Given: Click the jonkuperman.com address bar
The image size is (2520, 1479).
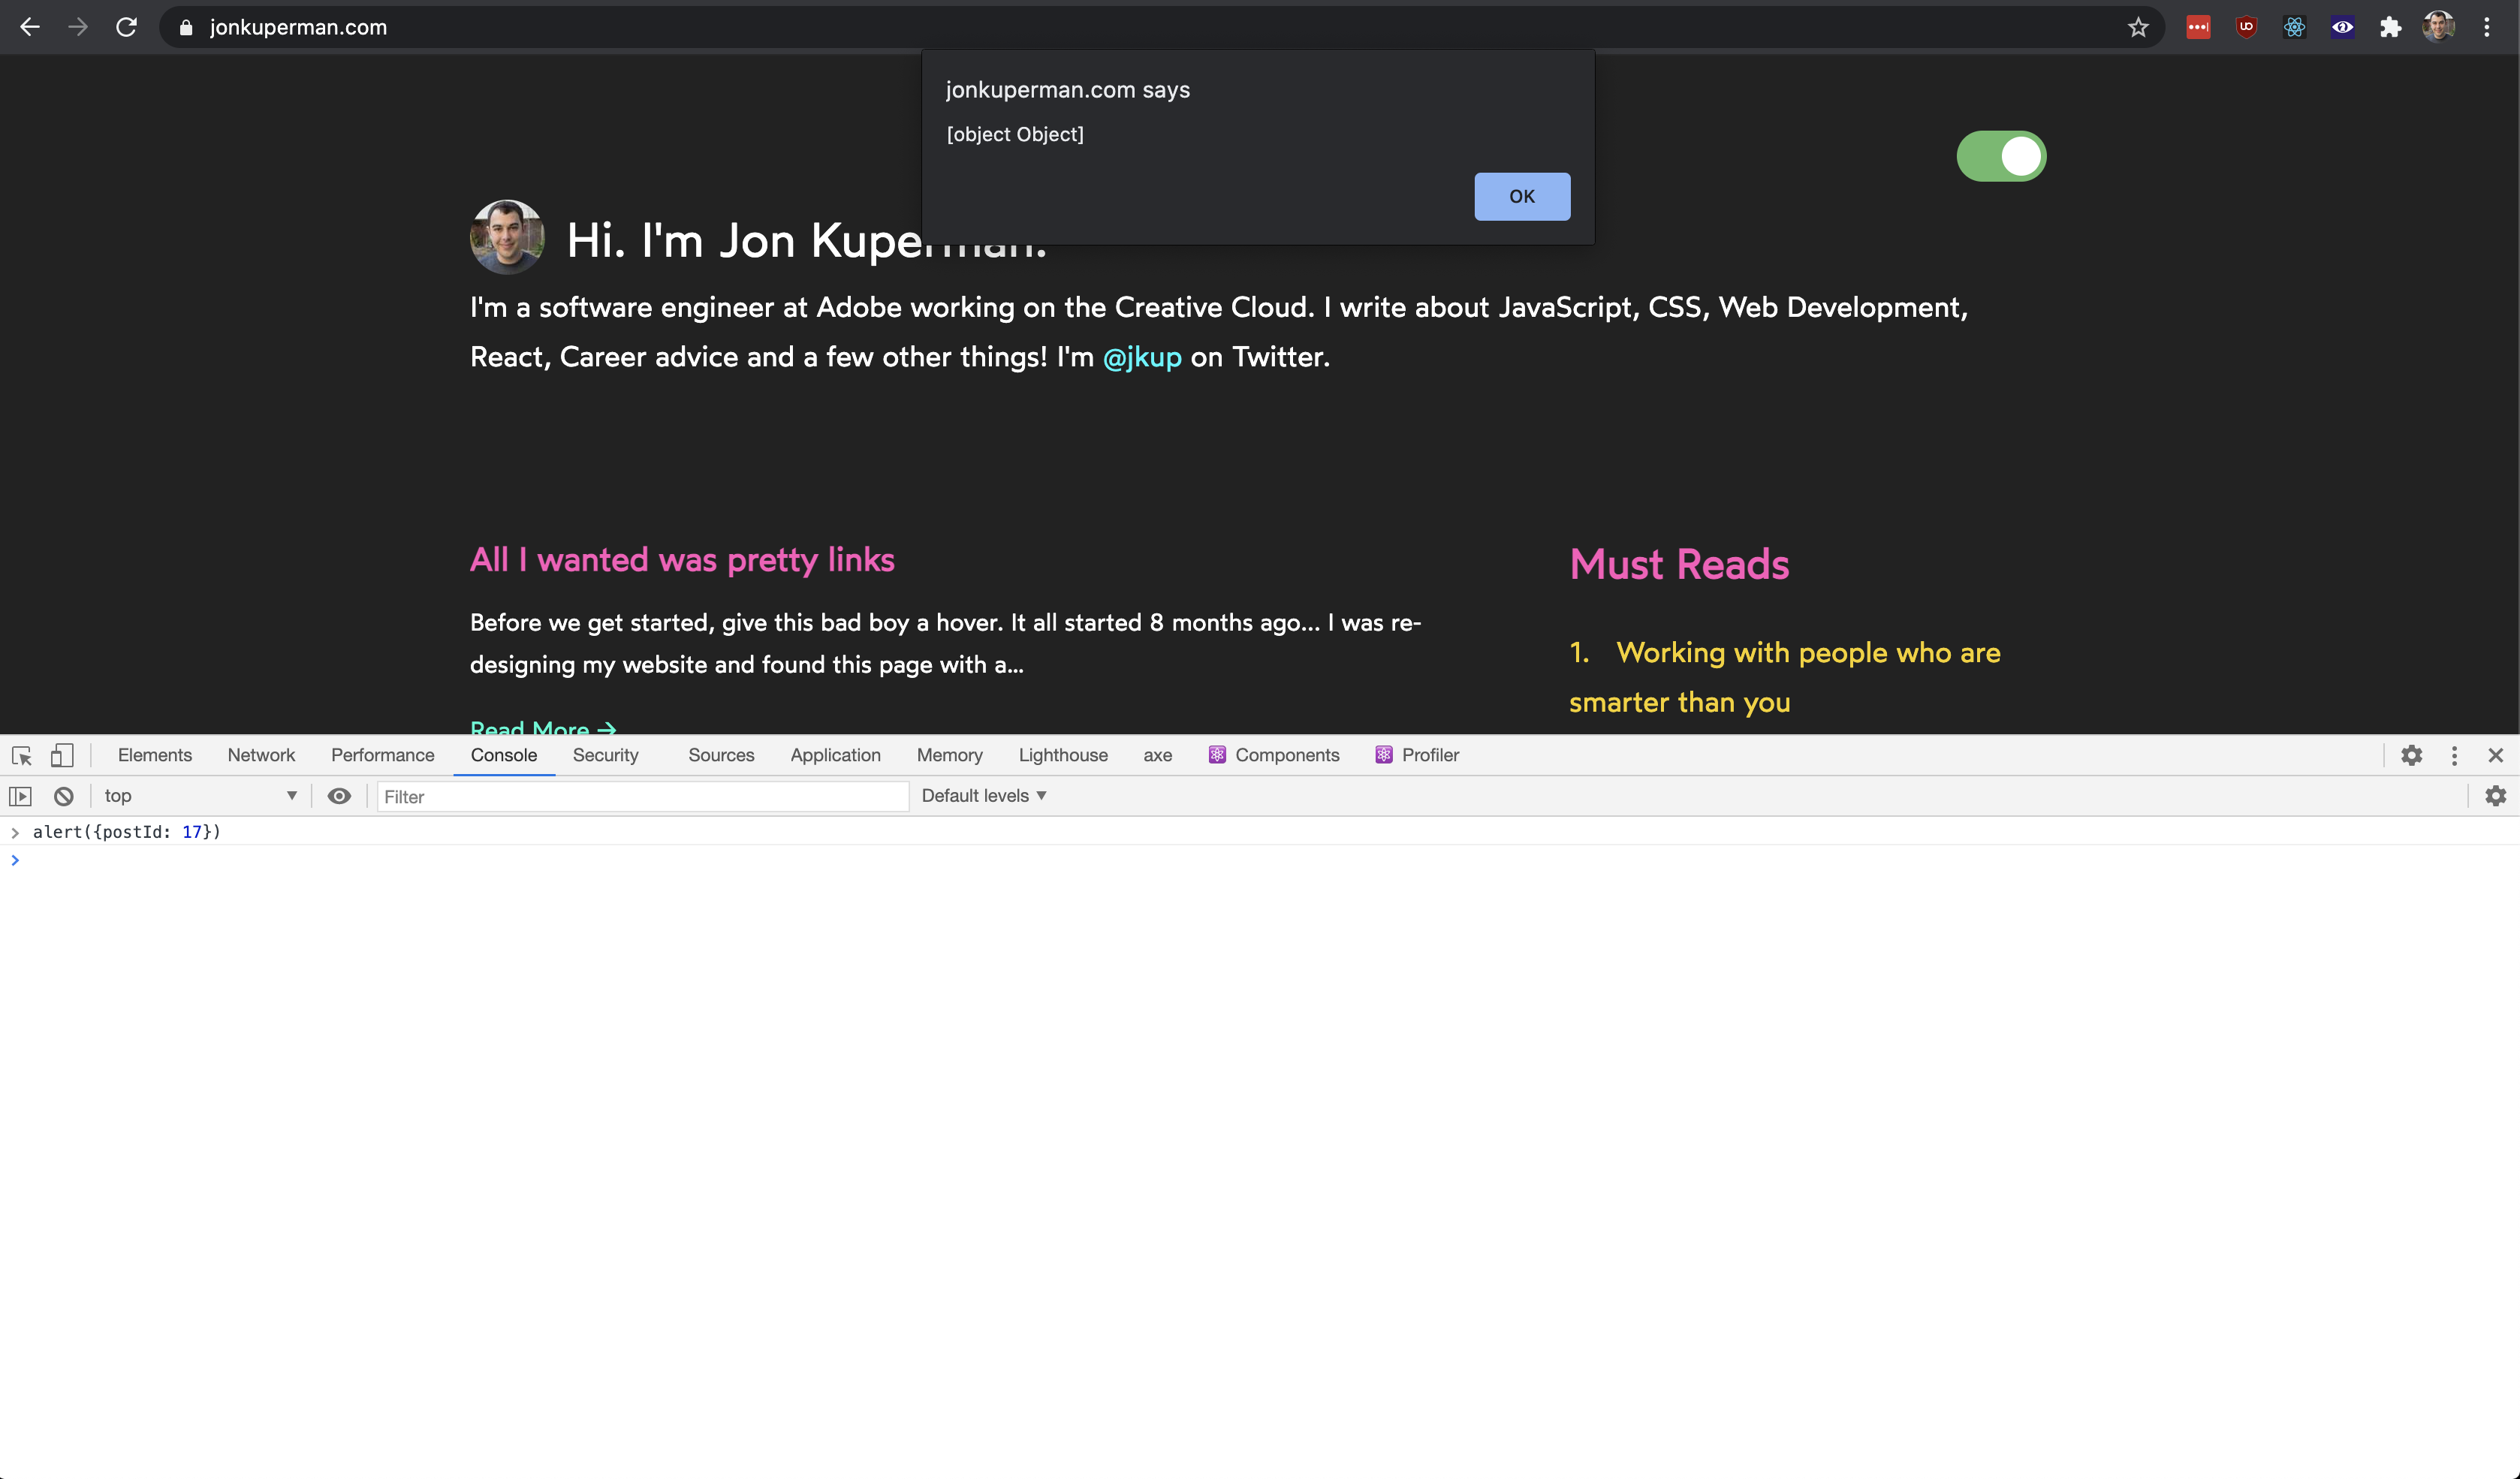Looking at the screenshot, I should [1160, 27].
